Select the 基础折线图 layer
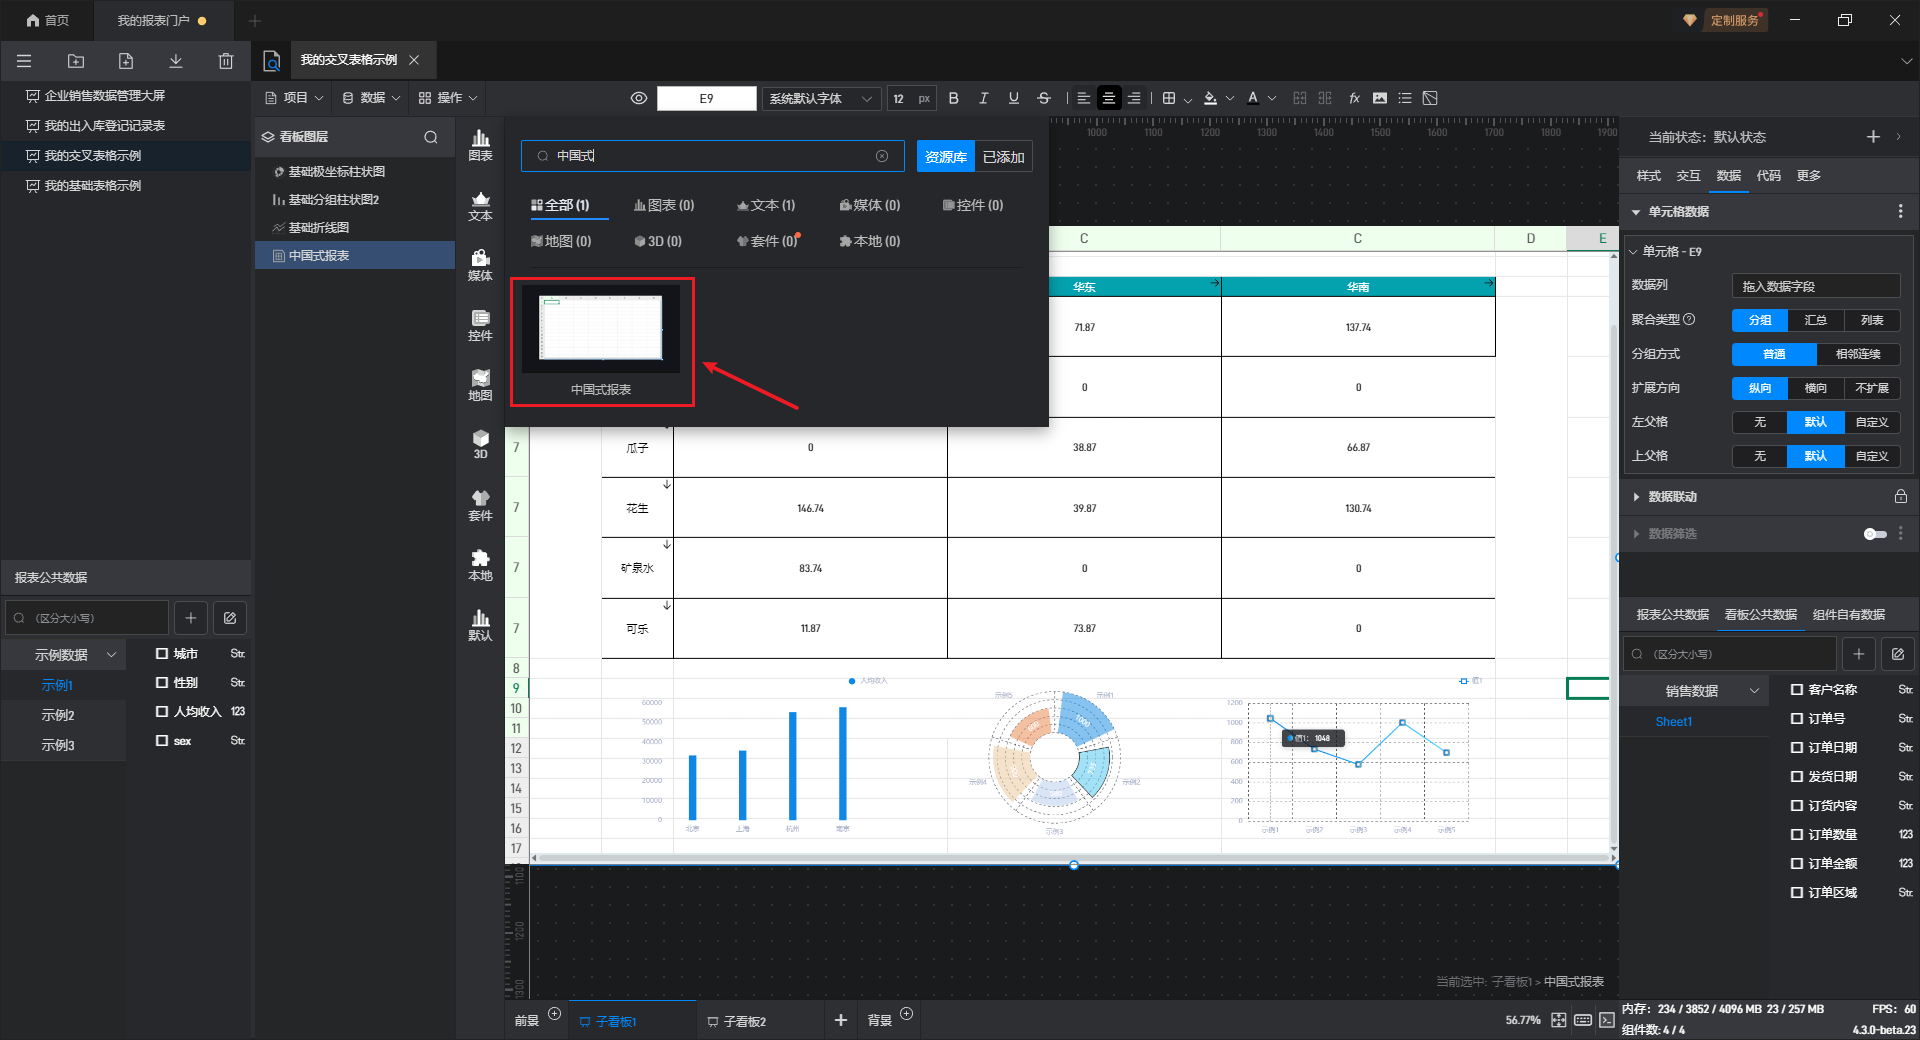Image resolution: width=1920 pixels, height=1040 pixels. (355, 228)
